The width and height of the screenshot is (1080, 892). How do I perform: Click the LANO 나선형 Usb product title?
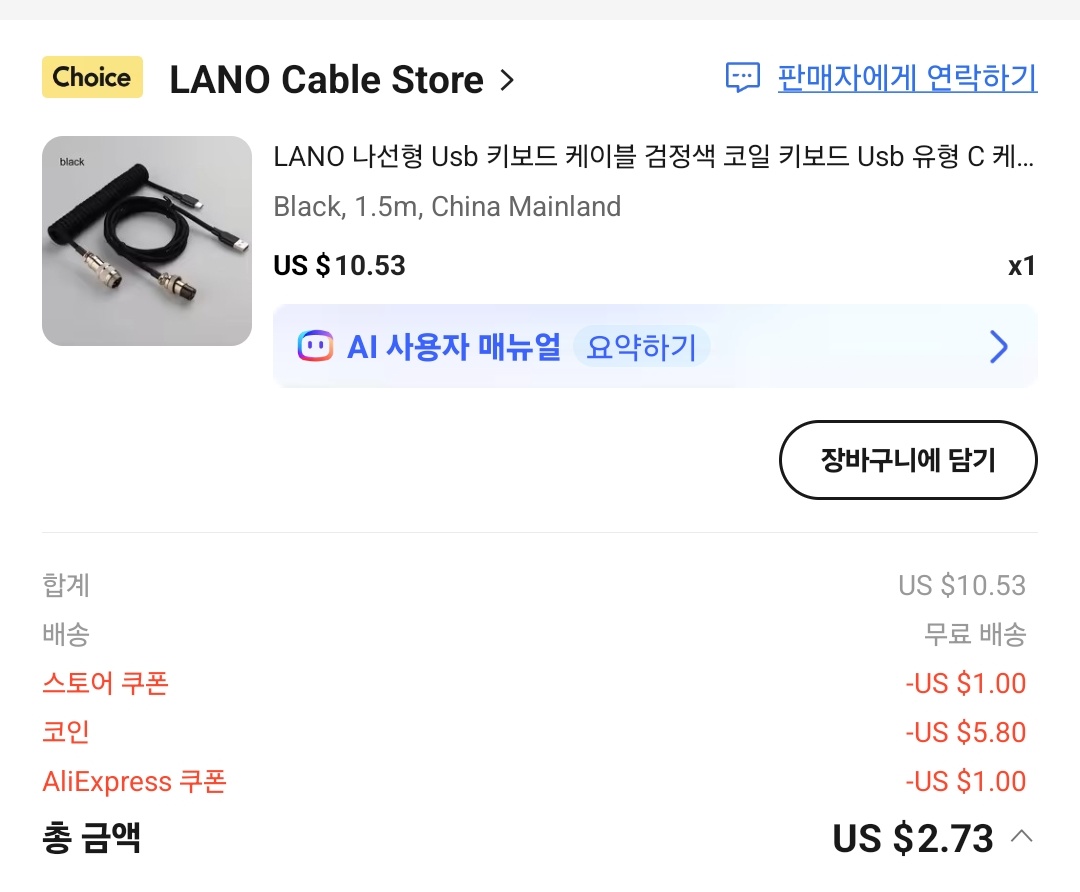tap(654, 158)
